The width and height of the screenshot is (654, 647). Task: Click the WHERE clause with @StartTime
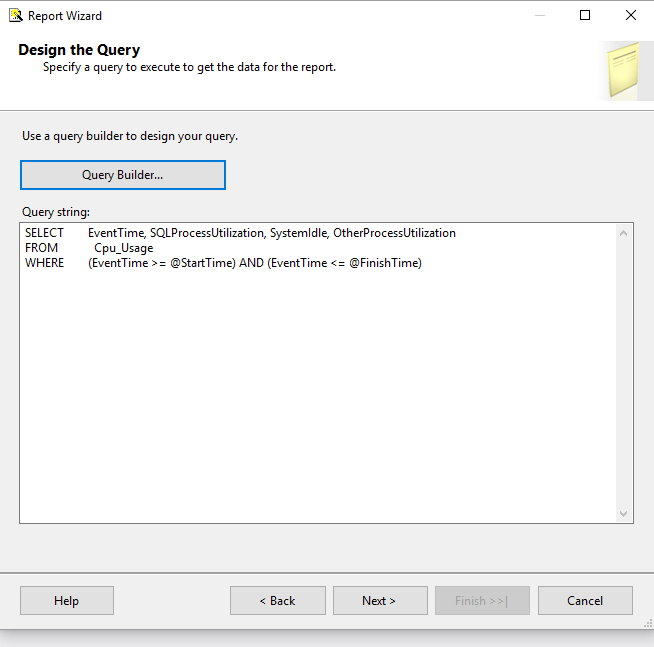[x=223, y=263]
